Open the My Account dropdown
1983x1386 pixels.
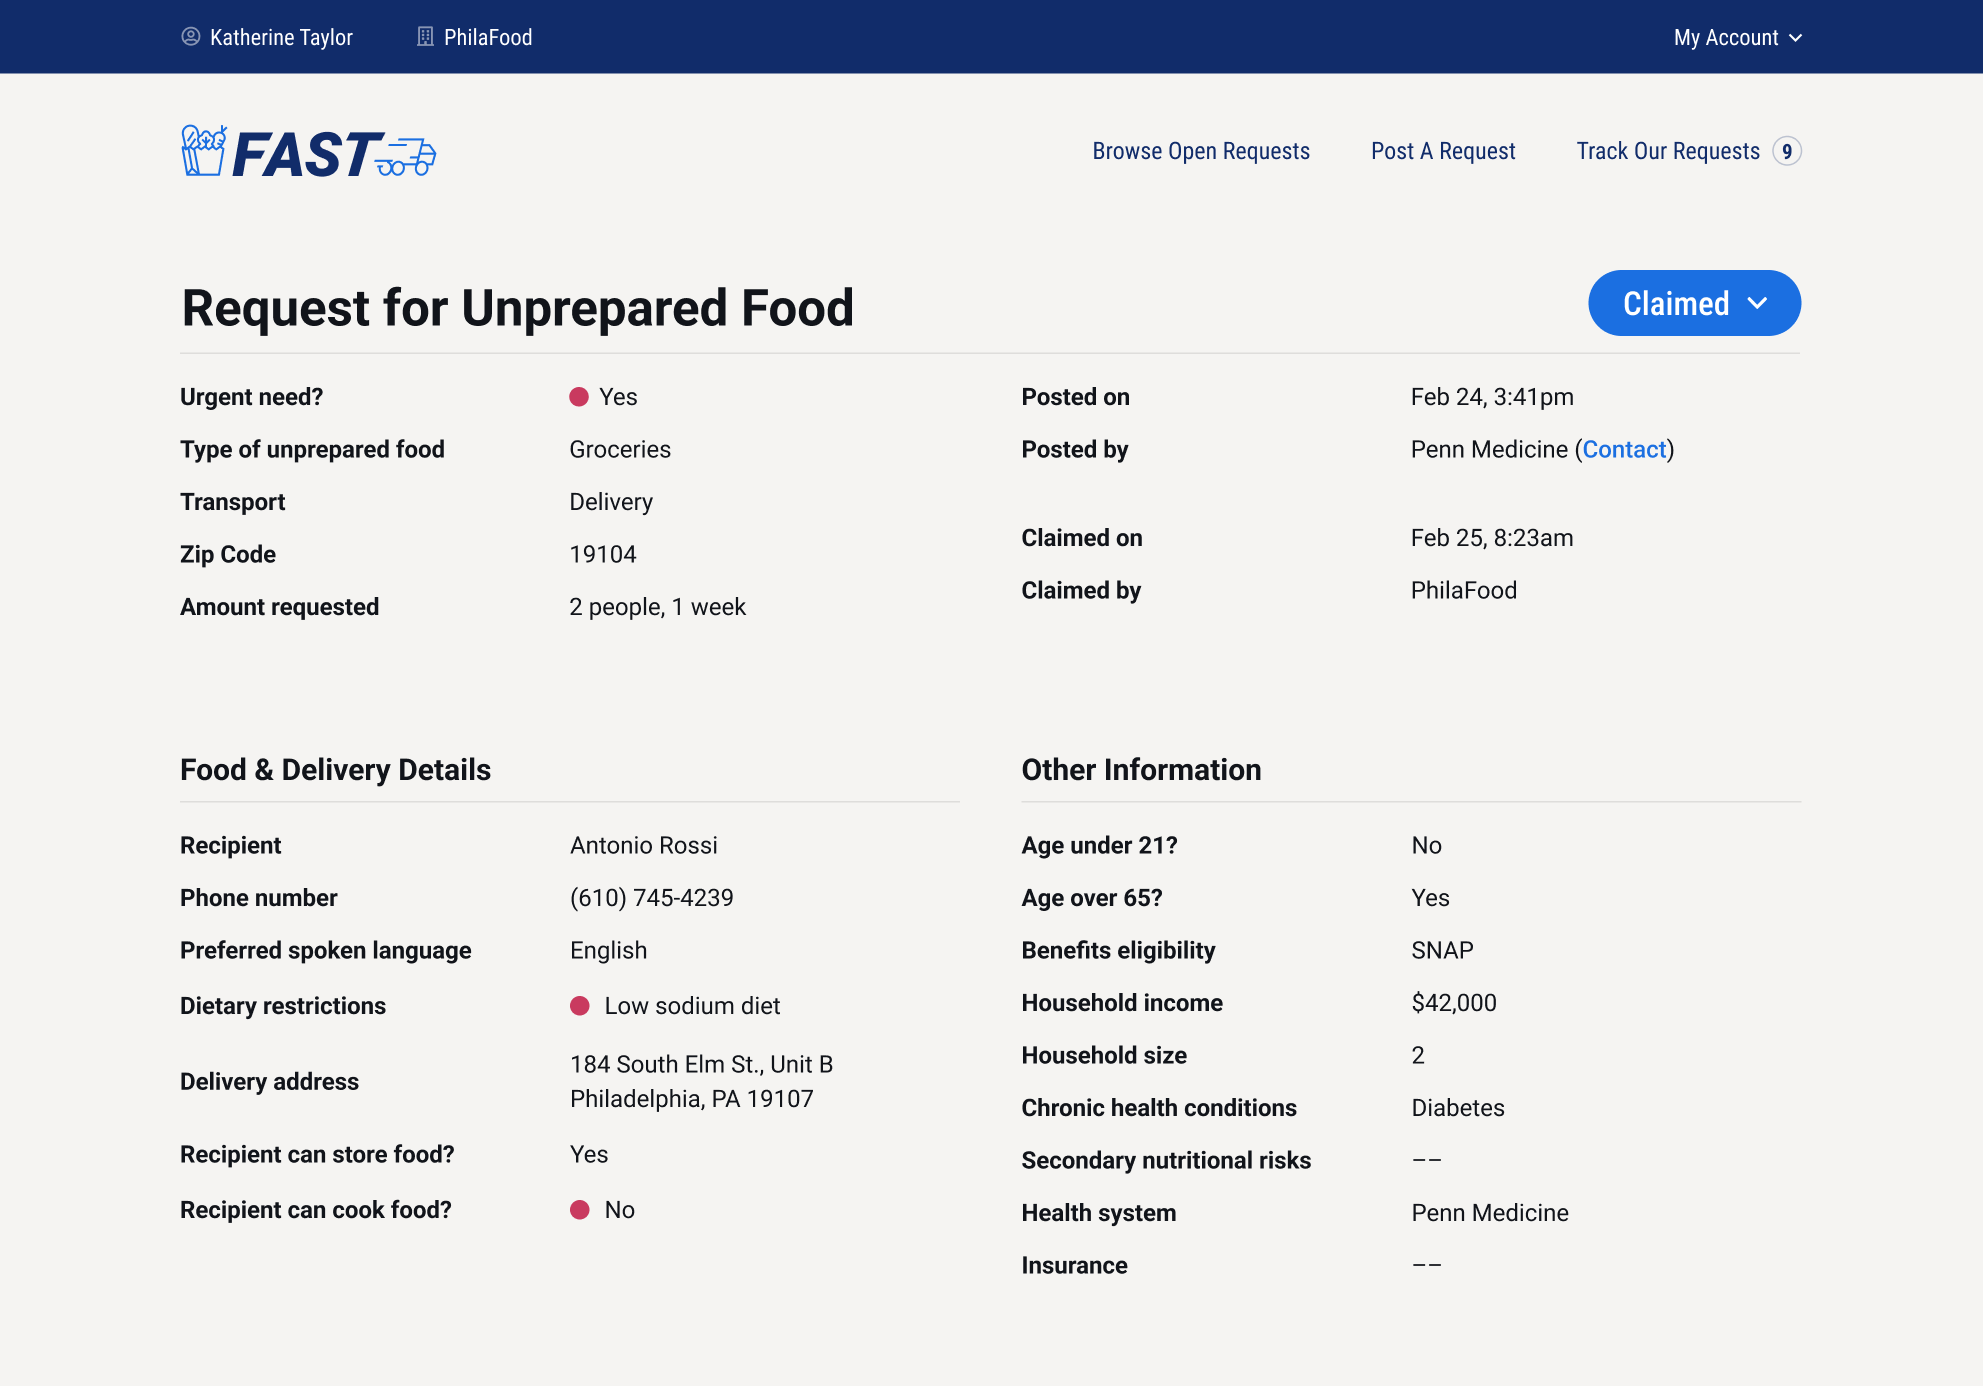pyautogui.click(x=1737, y=37)
